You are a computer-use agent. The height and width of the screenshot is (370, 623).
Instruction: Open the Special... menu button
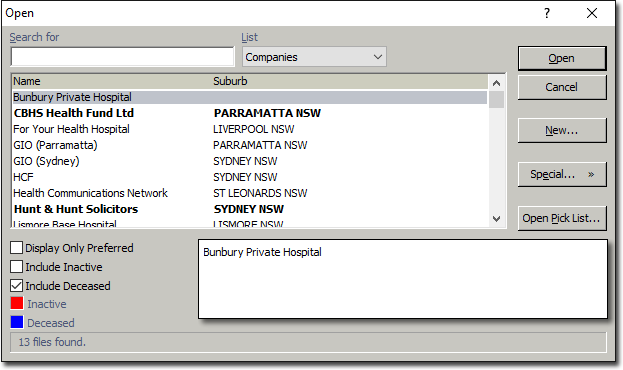tap(562, 174)
